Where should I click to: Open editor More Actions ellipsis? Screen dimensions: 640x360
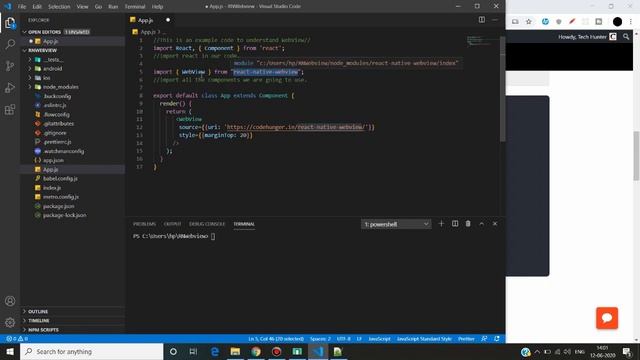point(495,20)
